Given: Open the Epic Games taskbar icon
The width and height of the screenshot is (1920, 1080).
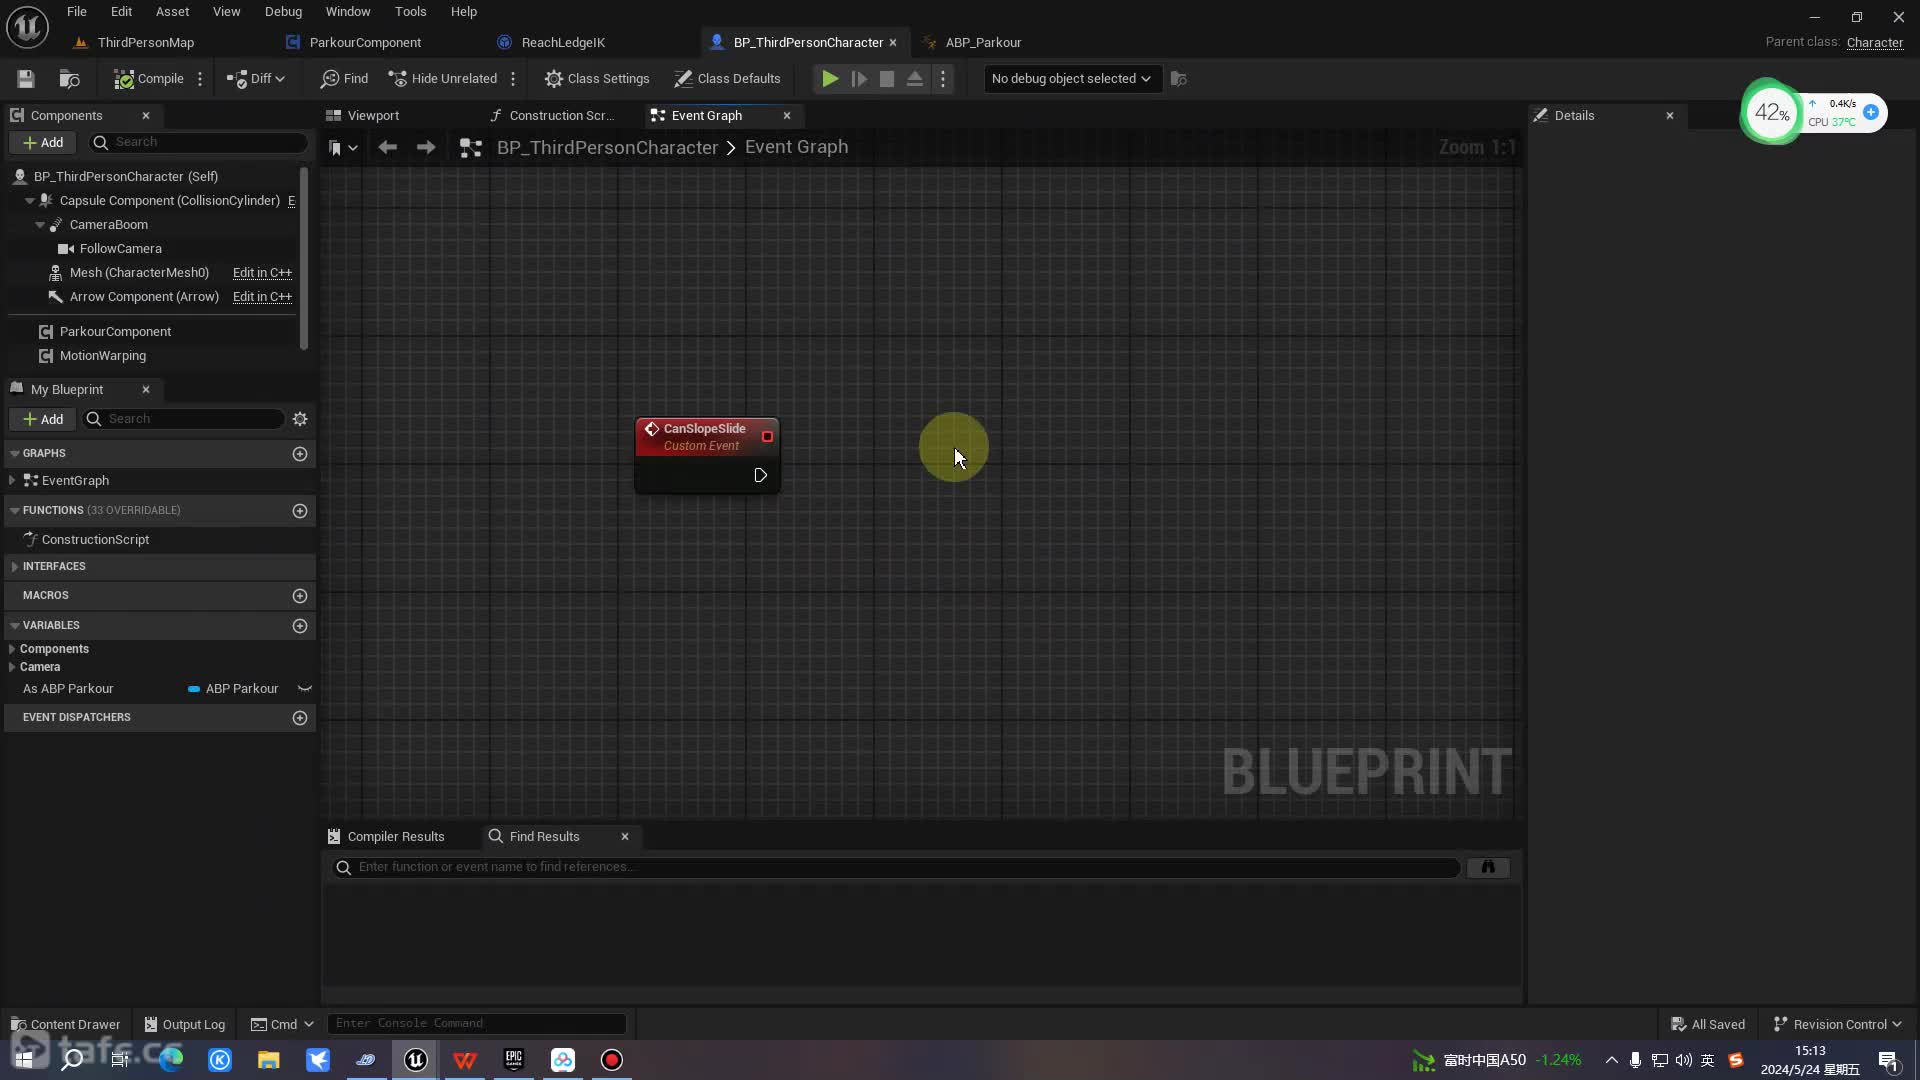Looking at the screenshot, I should click(x=514, y=1060).
